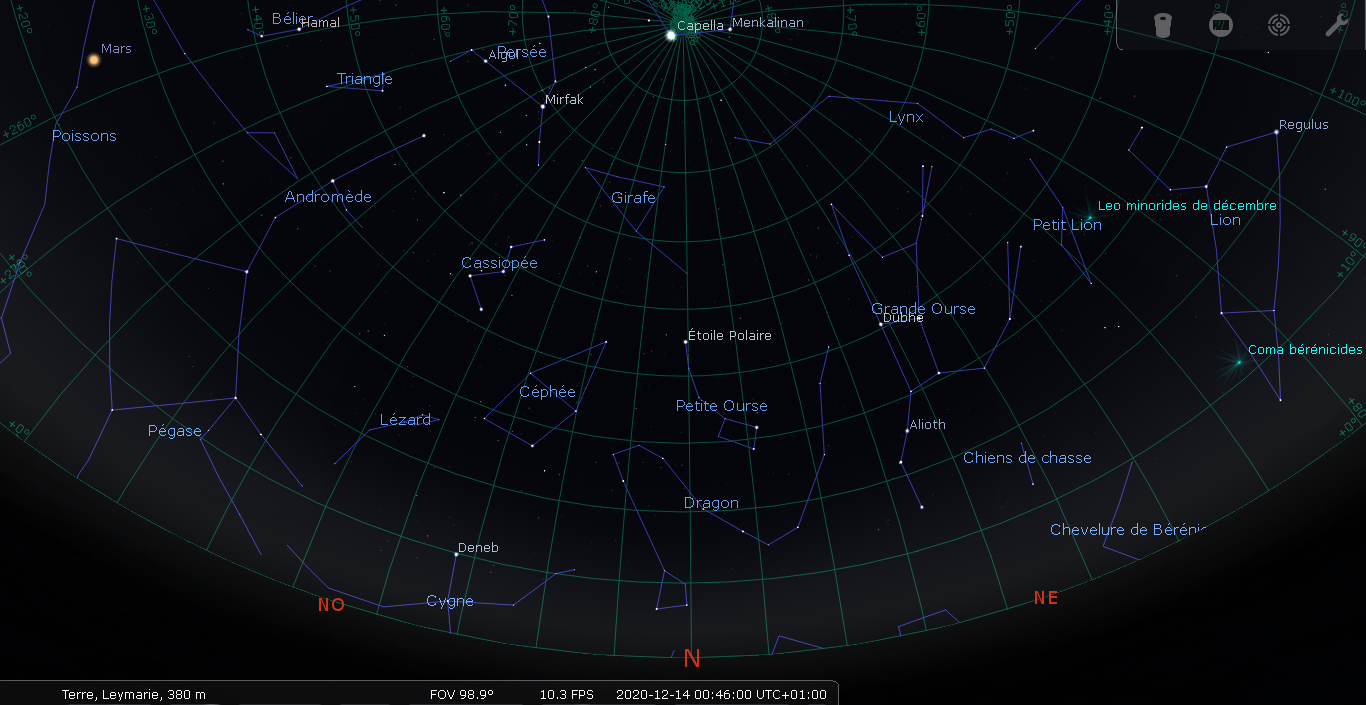Click the Alioth star label

pyautogui.click(x=928, y=424)
